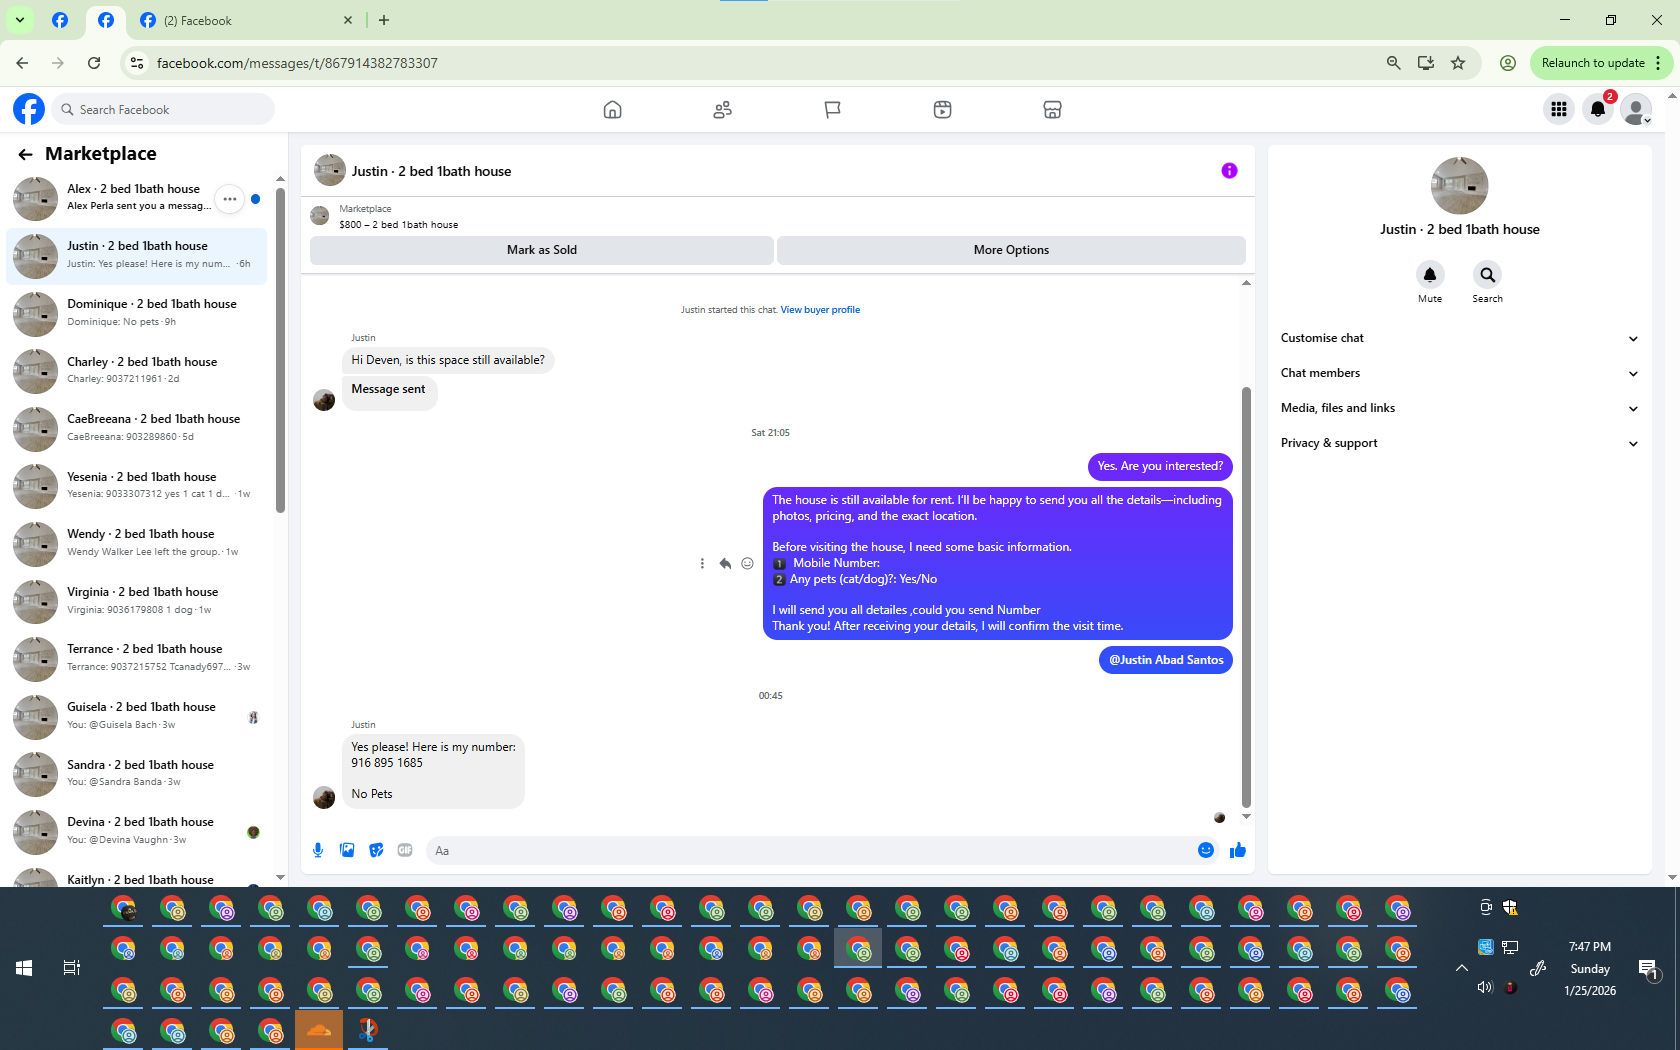Open Guisela 2 bed 1bath house chat
Viewport: 1680px width, 1050px height.
pos(137,716)
